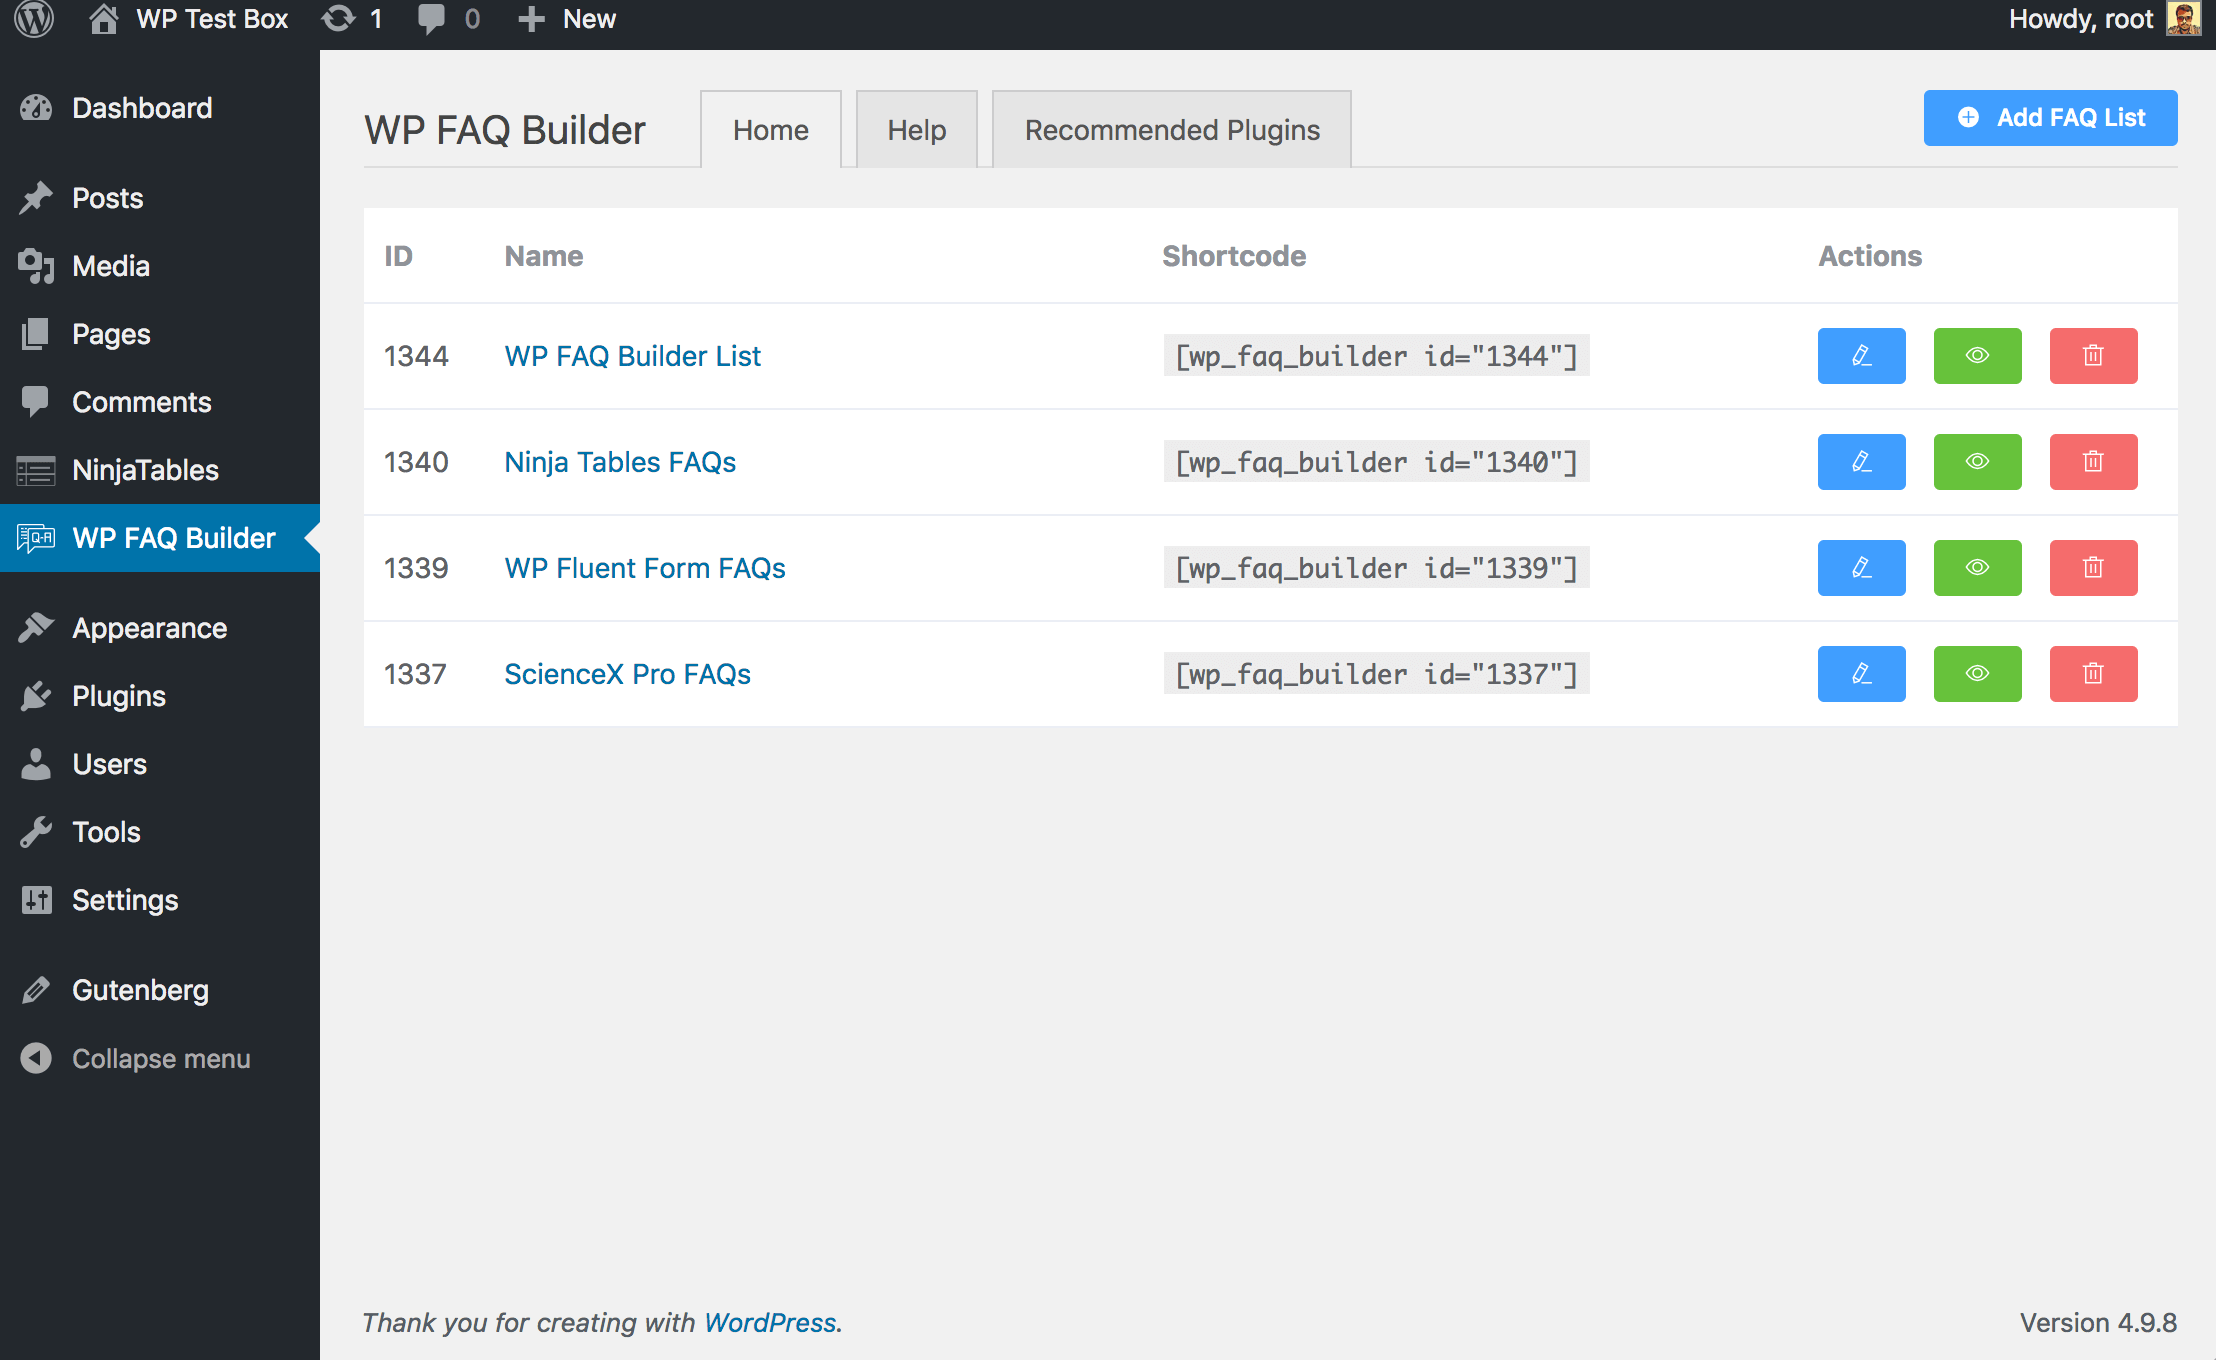Open the NinjaTables menu item
The height and width of the screenshot is (1360, 2216).
coord(160,470)
